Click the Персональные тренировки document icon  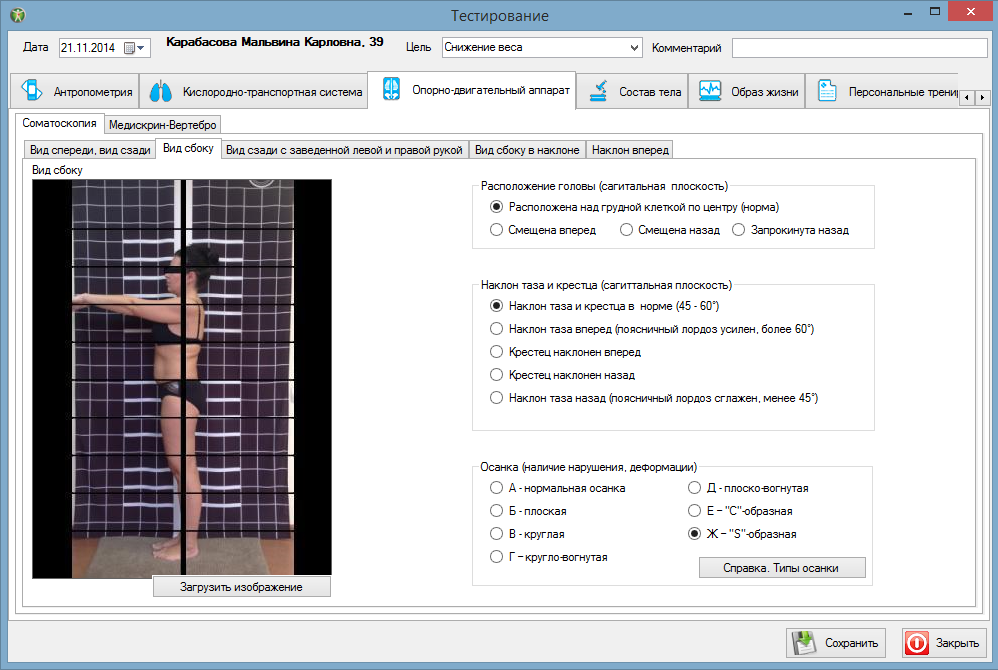click(x=827, y=91)
